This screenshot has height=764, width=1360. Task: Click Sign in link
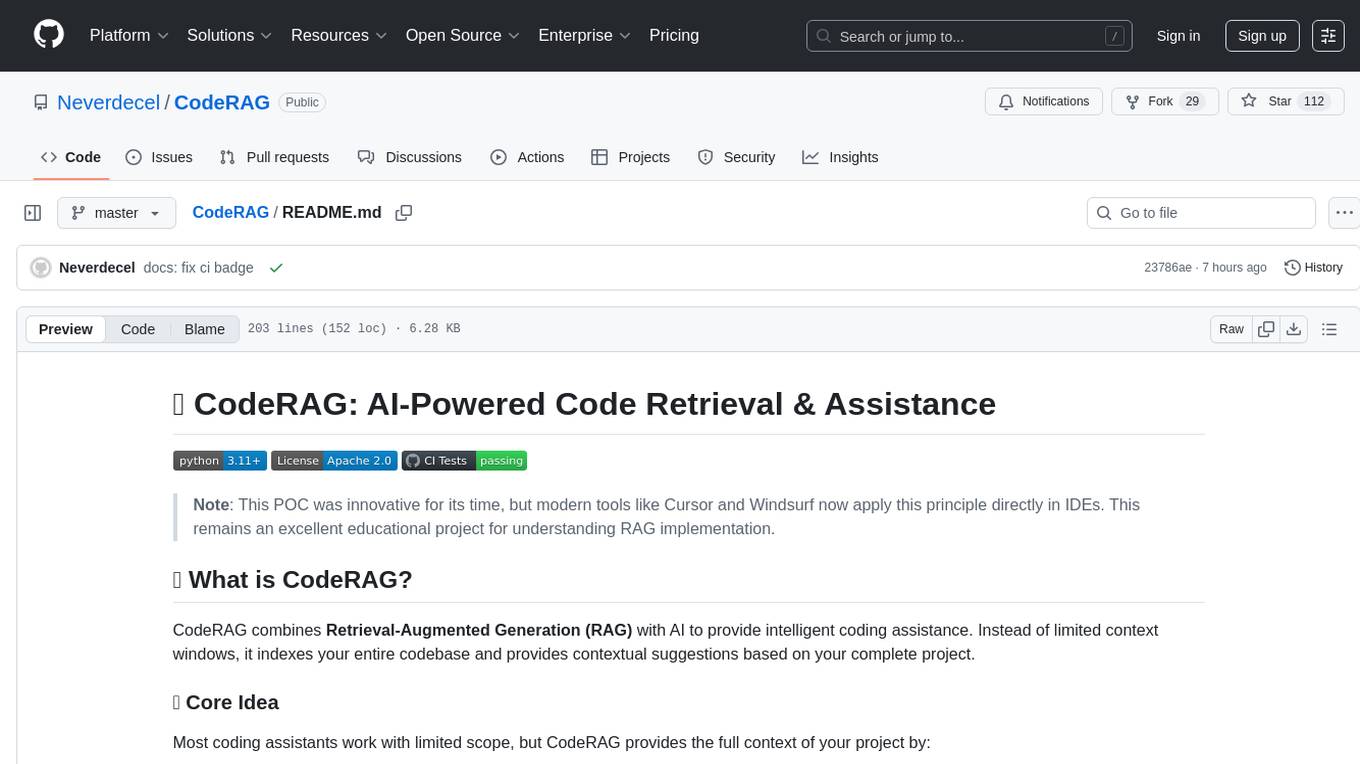[1178, 36]
